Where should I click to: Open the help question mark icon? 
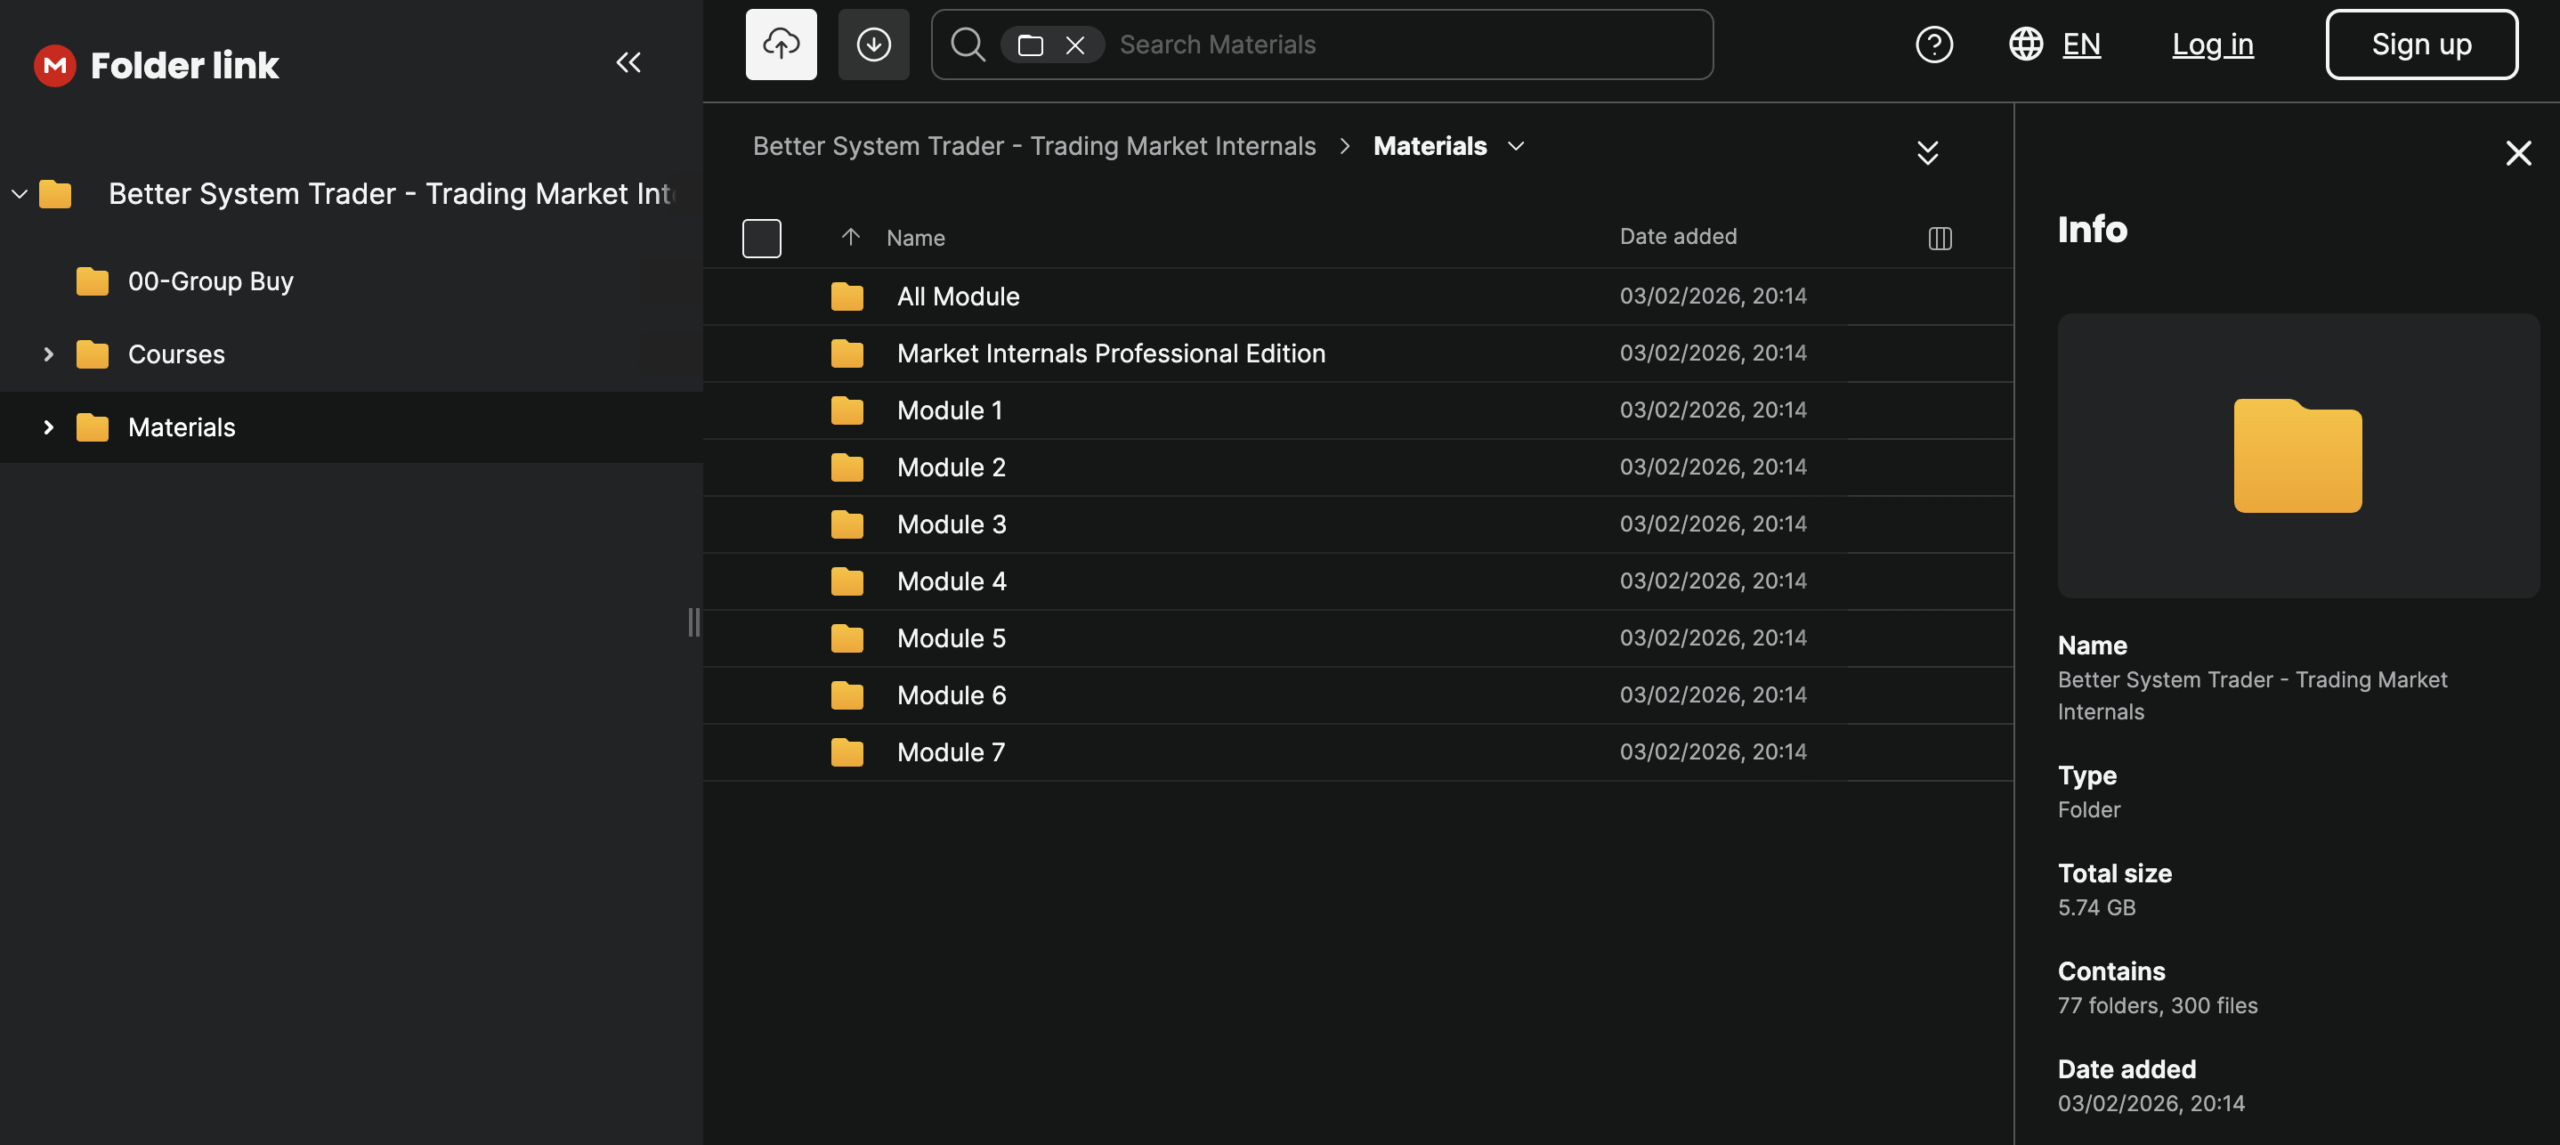(1933, 44)
